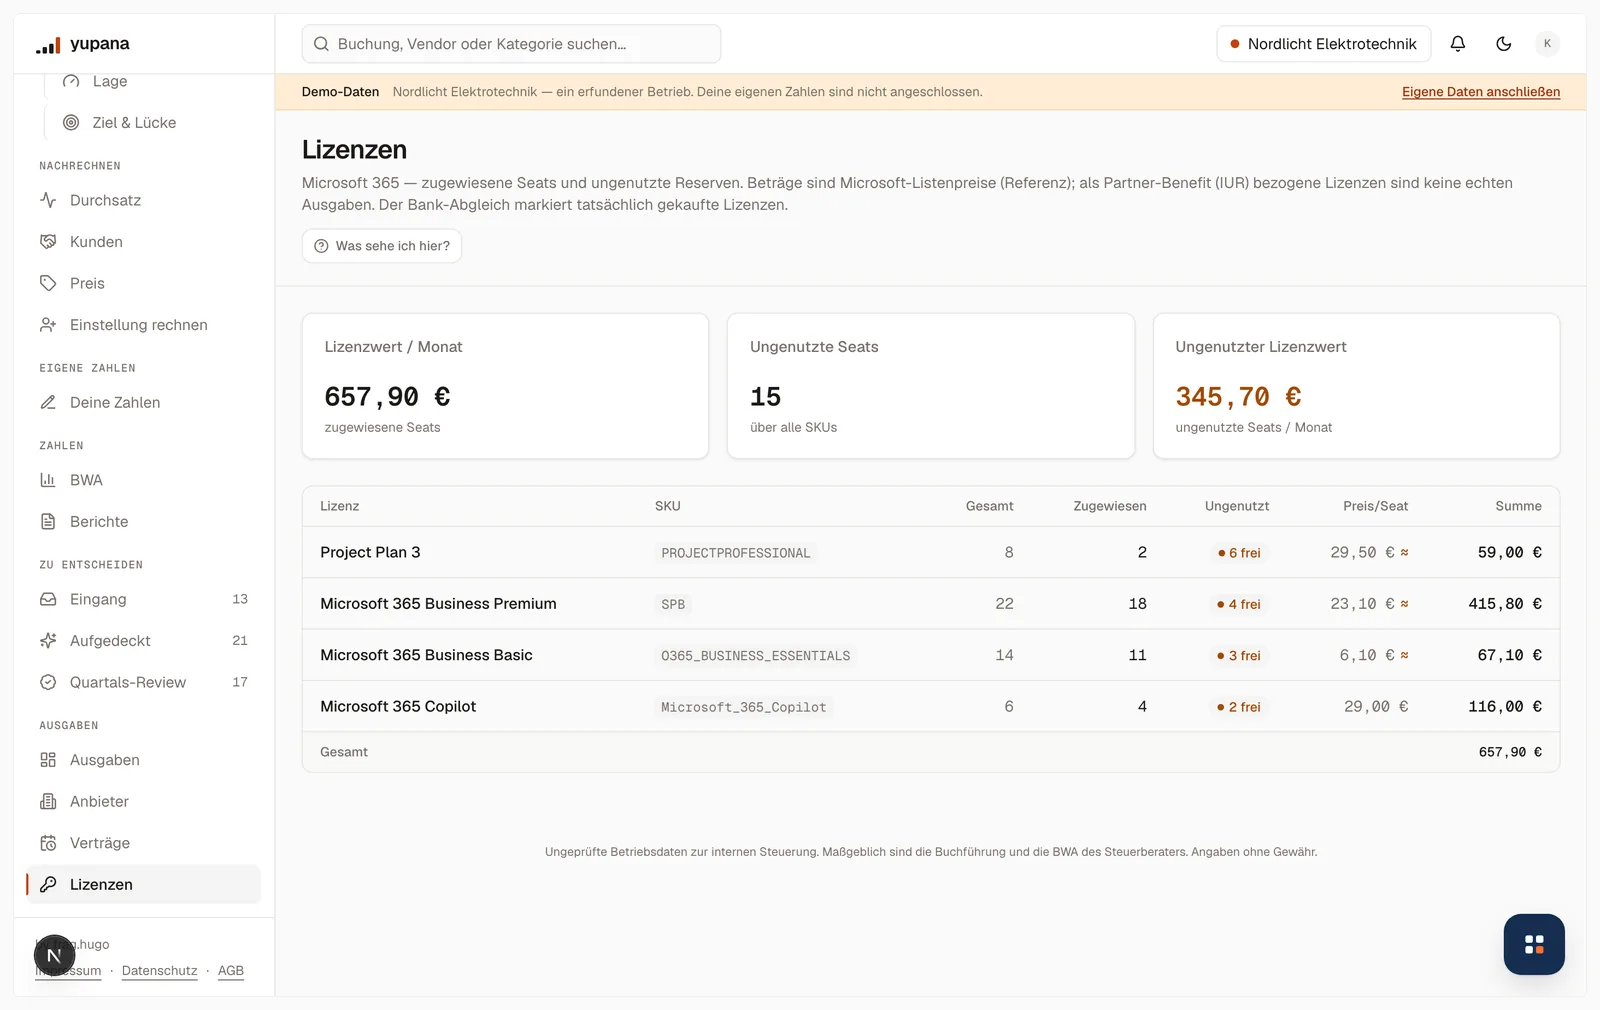Click the Ungenutzter Lizenzwert 345,70 € value

pyautogui.click(x=1238, y=397)
